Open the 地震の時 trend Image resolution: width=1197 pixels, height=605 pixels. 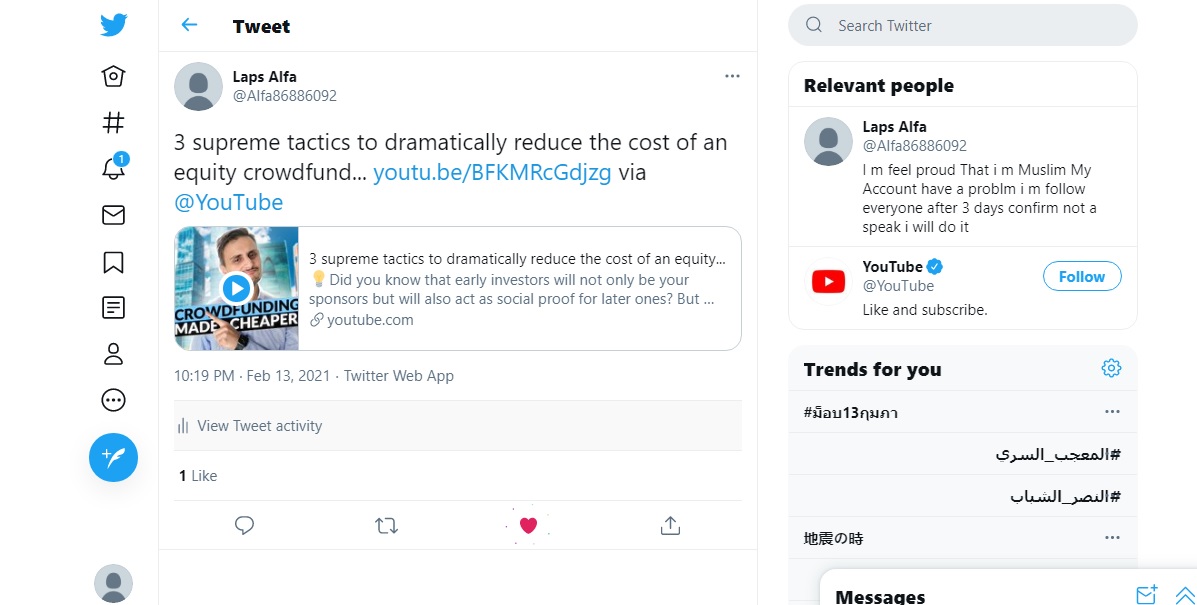click(834, 539)
